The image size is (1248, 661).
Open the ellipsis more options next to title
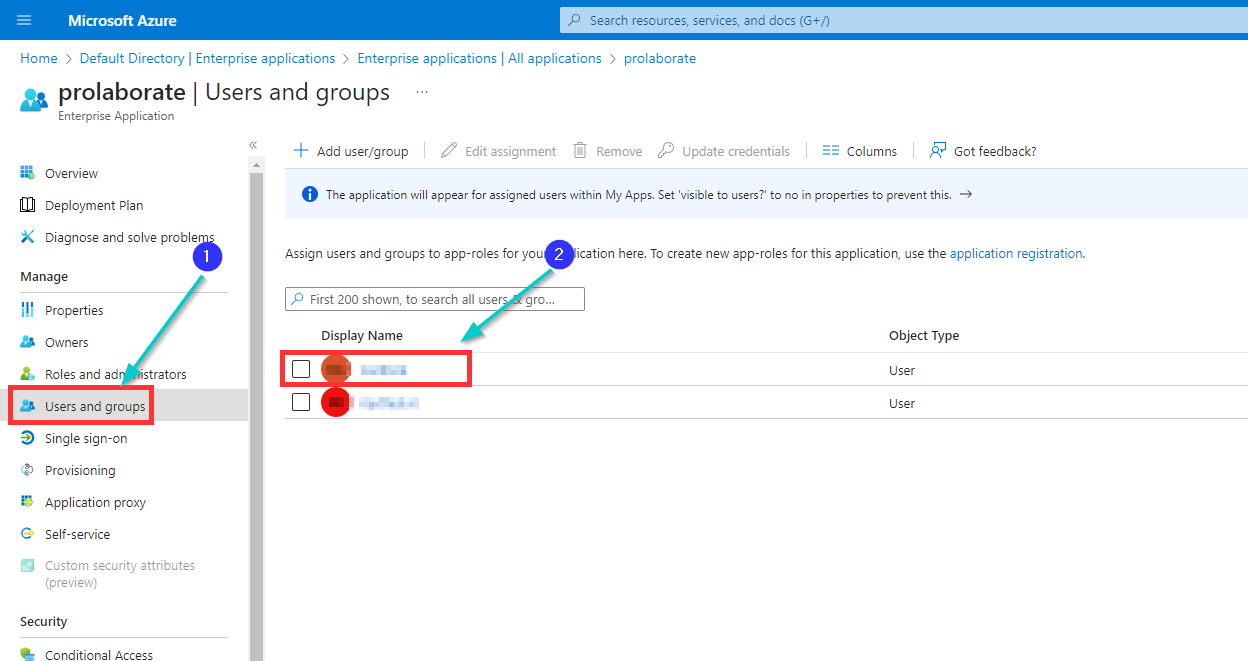click(x=422, y=92)
